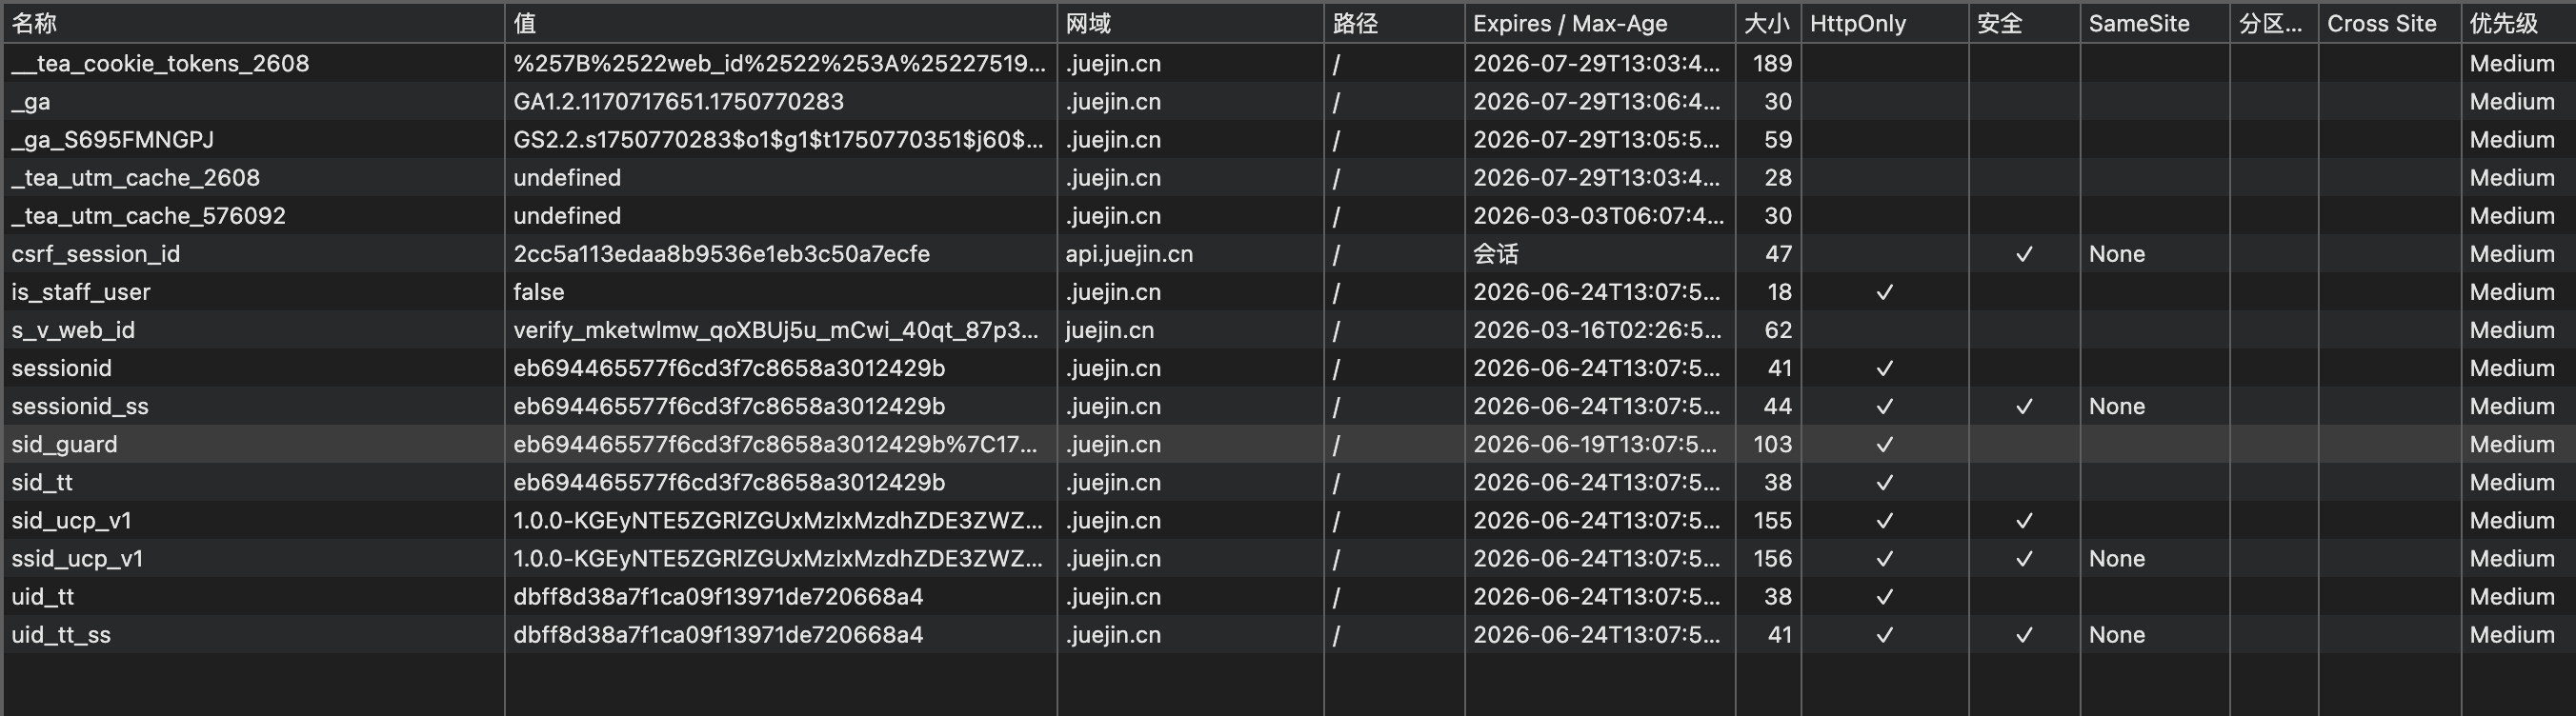Select the is_staff_user cookie name
The image size is (2576, 716).
[81, 292]
